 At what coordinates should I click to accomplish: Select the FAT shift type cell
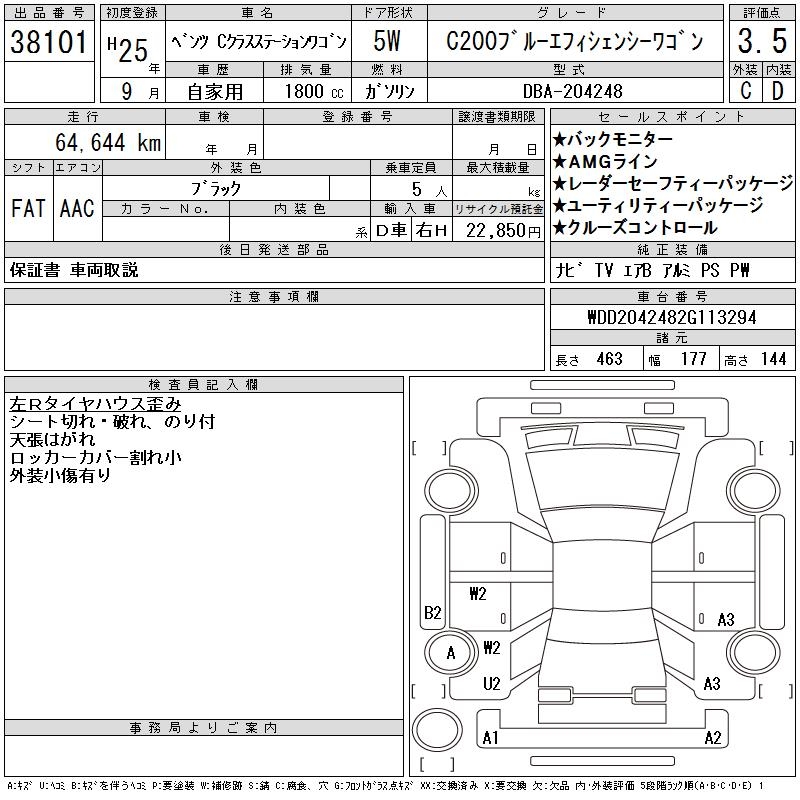(27, 208)
